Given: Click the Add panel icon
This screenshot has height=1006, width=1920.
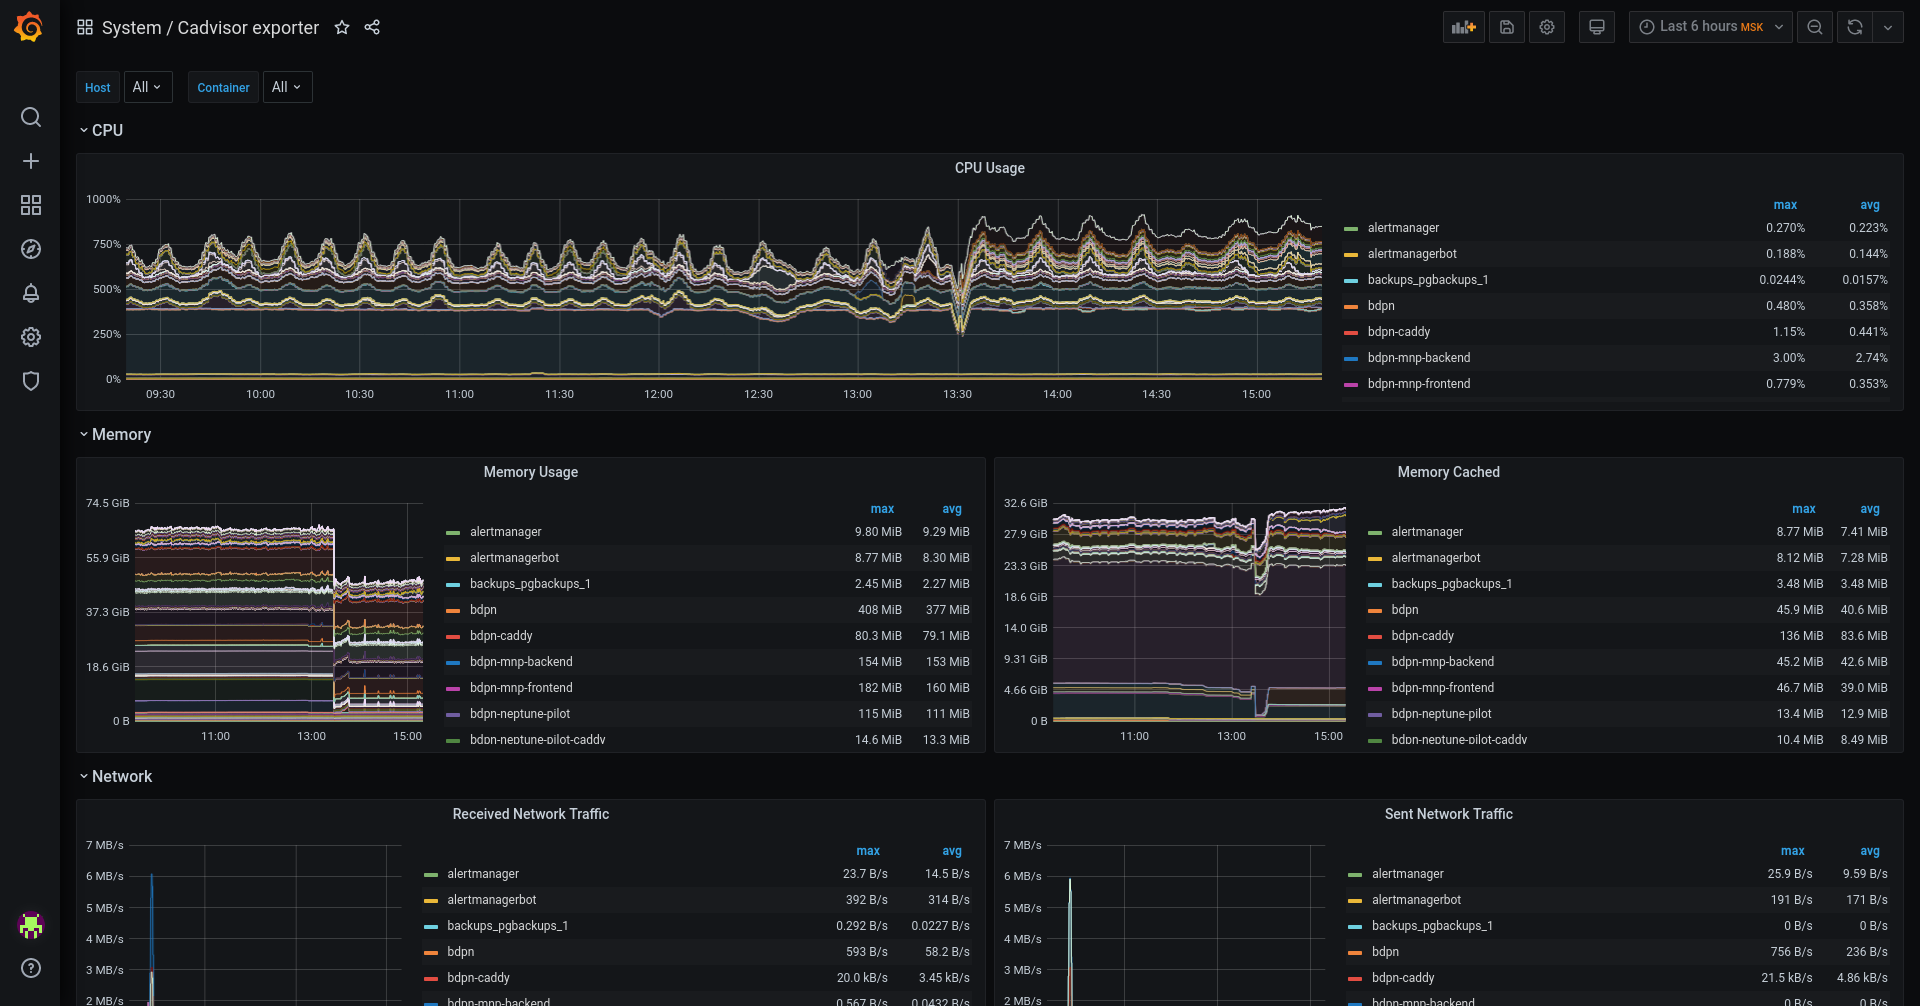Looking at the screenshot, I should [1463, 27].
